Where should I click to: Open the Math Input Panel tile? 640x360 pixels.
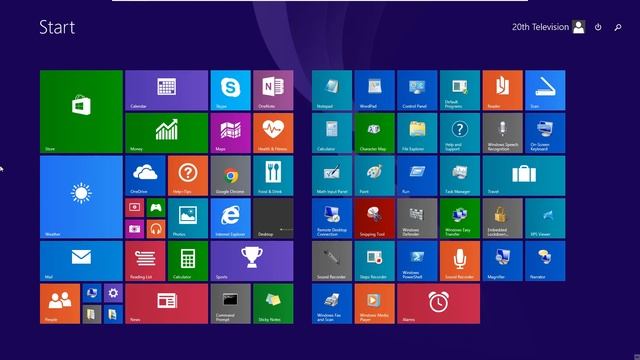coord(332,176)
